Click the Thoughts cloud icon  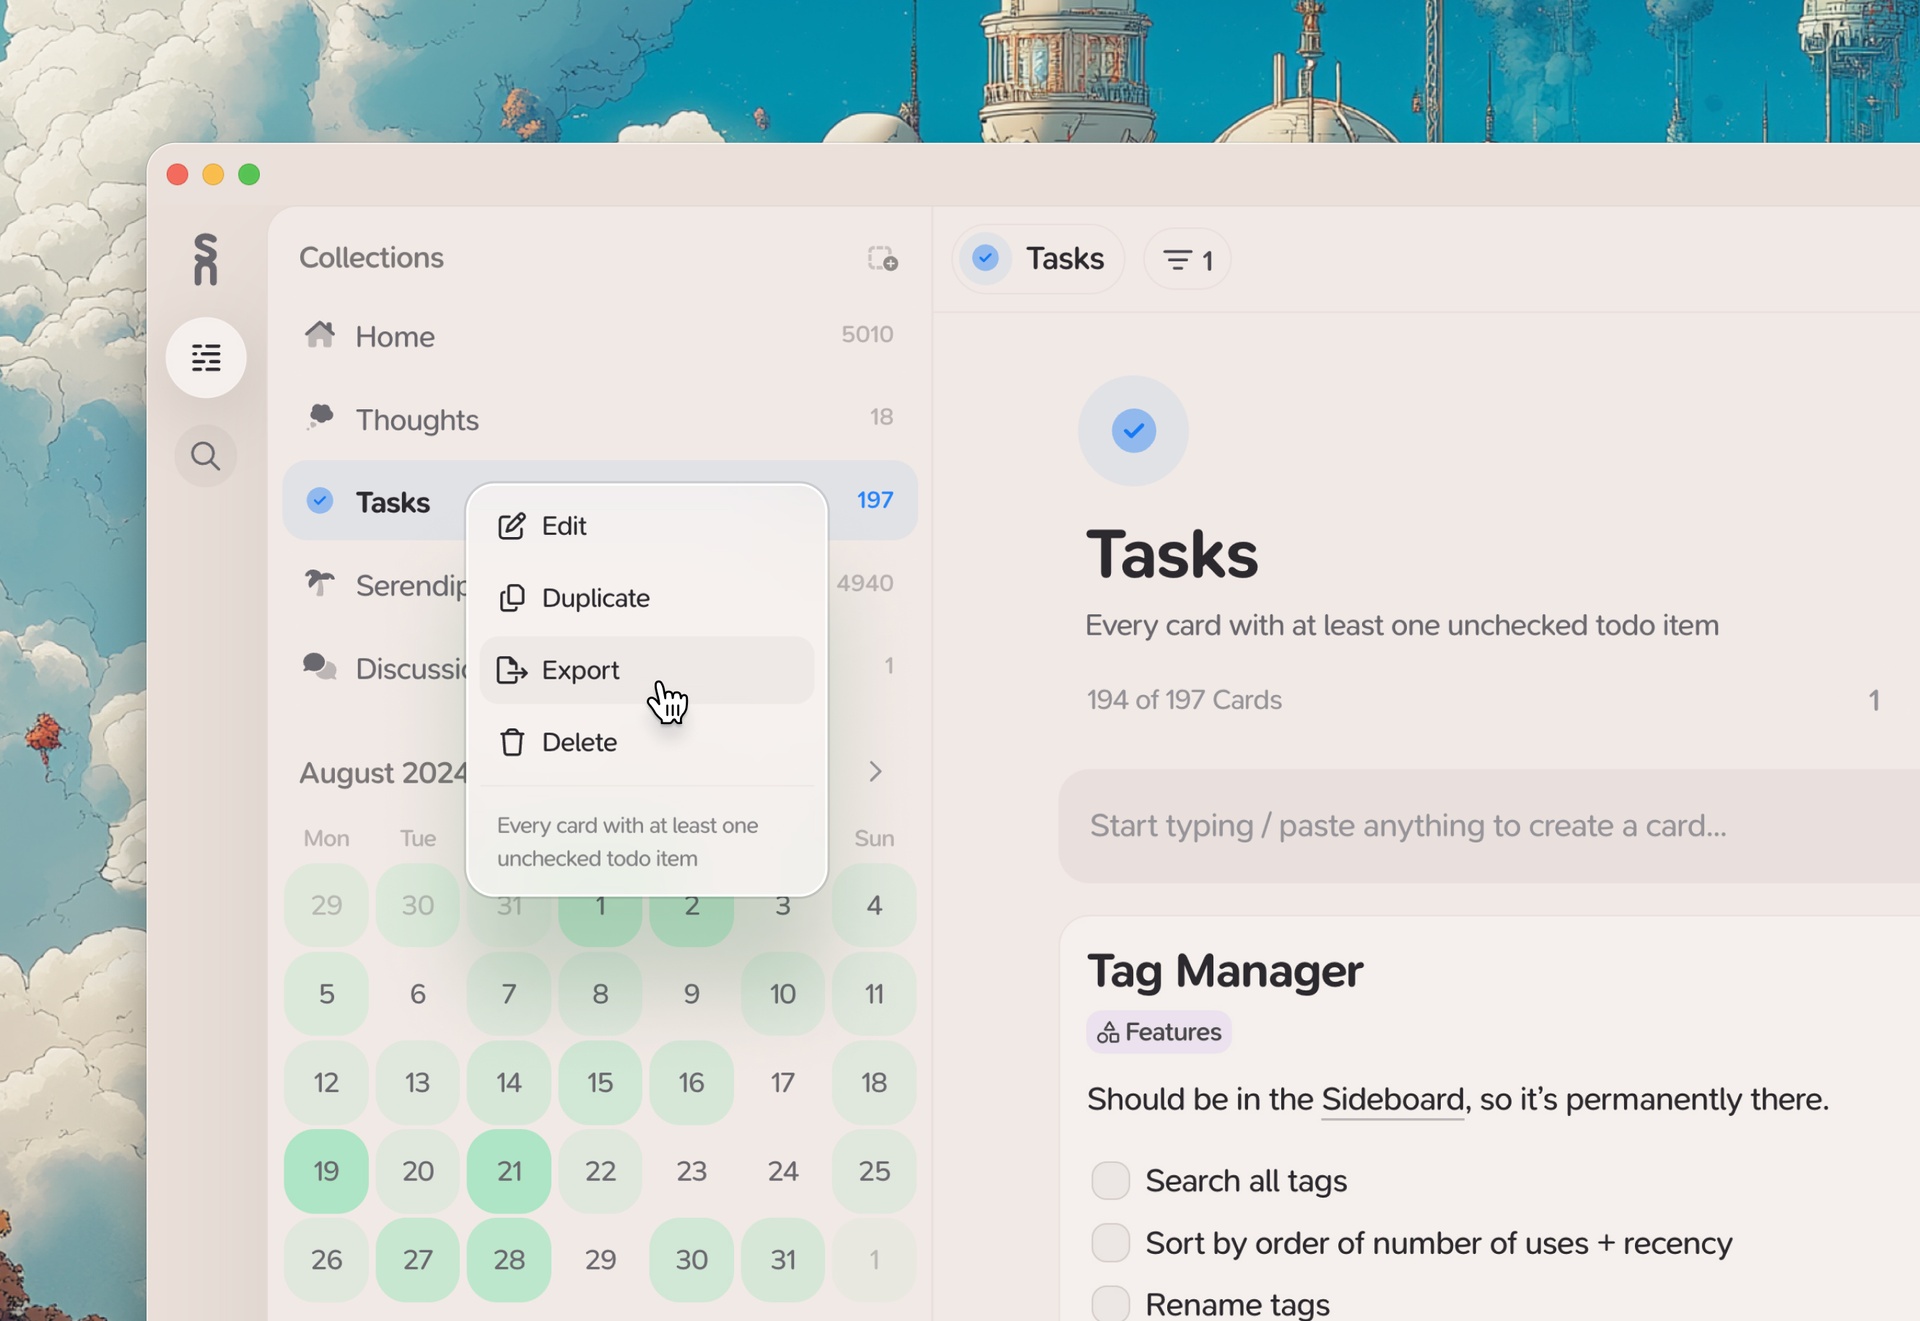click(x=320, y=417)
